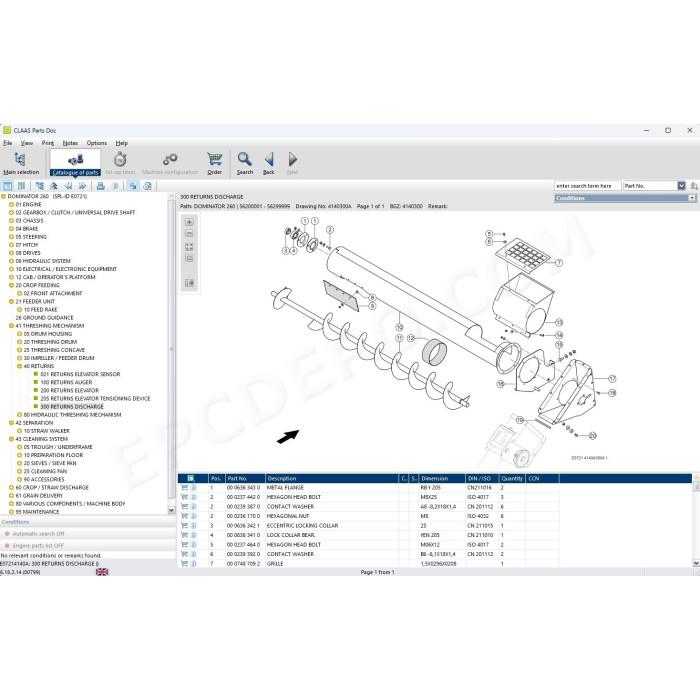
Task: Open the Notes menu
Action: coord(70,143)
